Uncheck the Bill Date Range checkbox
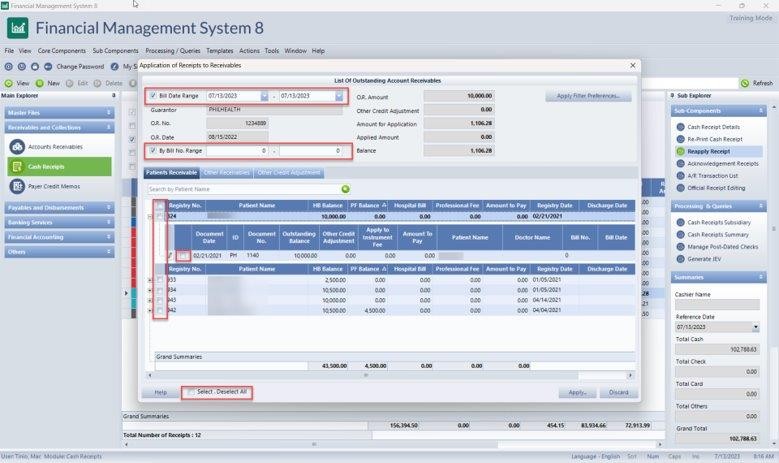The width and height of the screenshot is (779, 463). 153,96
